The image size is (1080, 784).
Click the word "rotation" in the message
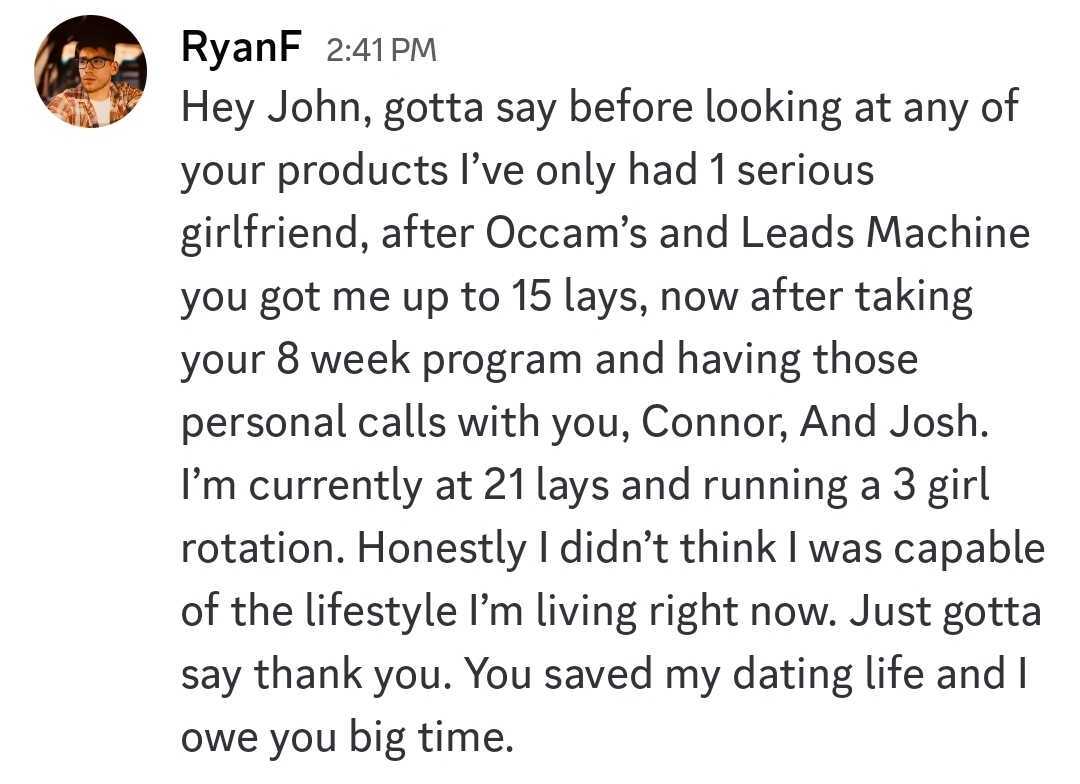(x=262, y=549)
